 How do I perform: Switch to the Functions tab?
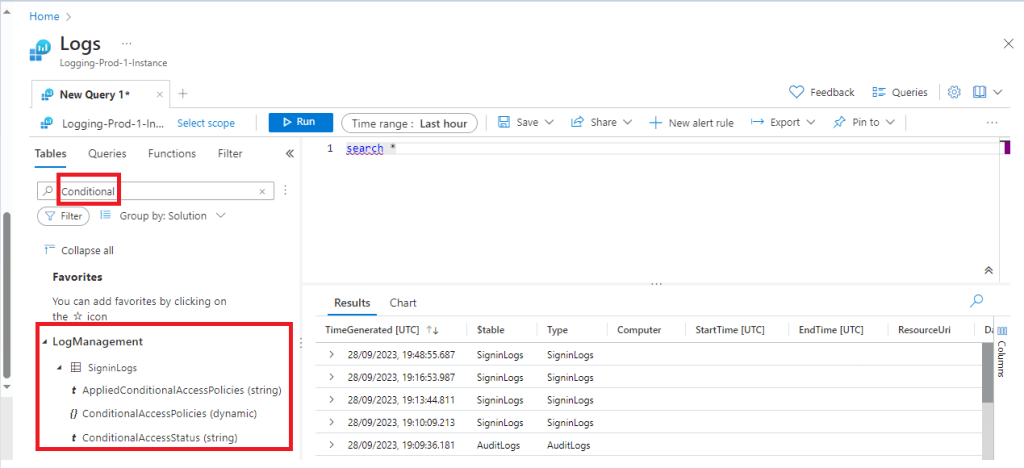click(x=172, y=154)
